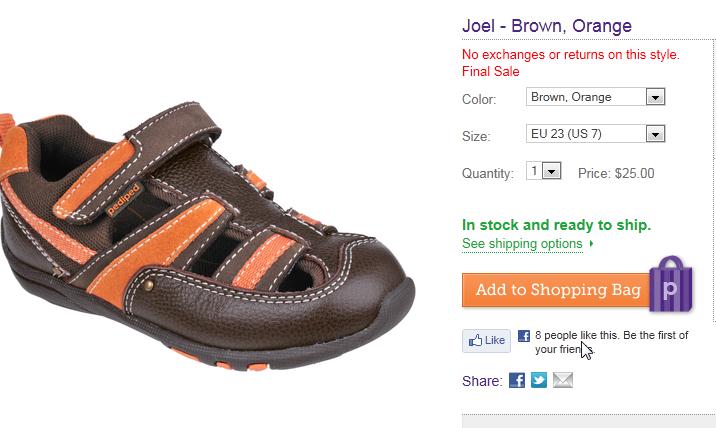This screenshot has width=716, height=428.
Task: Click the '8 people like this' text
Action: click(x=577, y=335)
